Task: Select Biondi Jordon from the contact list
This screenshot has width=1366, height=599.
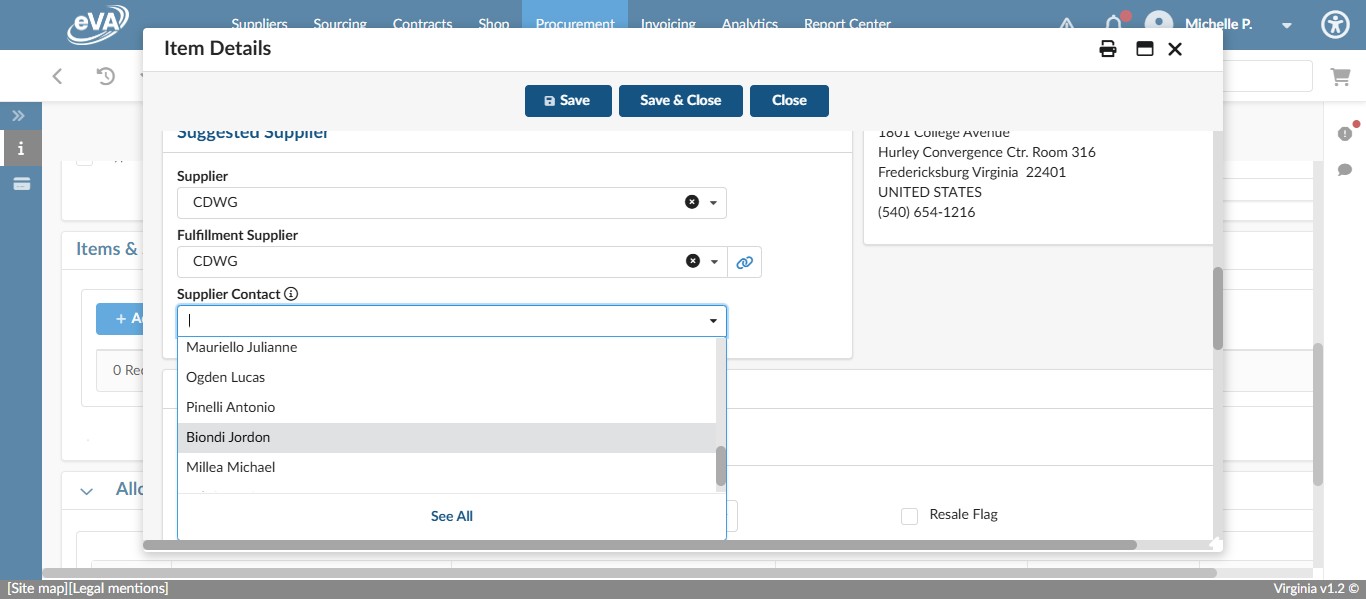Action: (x=228, y=437)
